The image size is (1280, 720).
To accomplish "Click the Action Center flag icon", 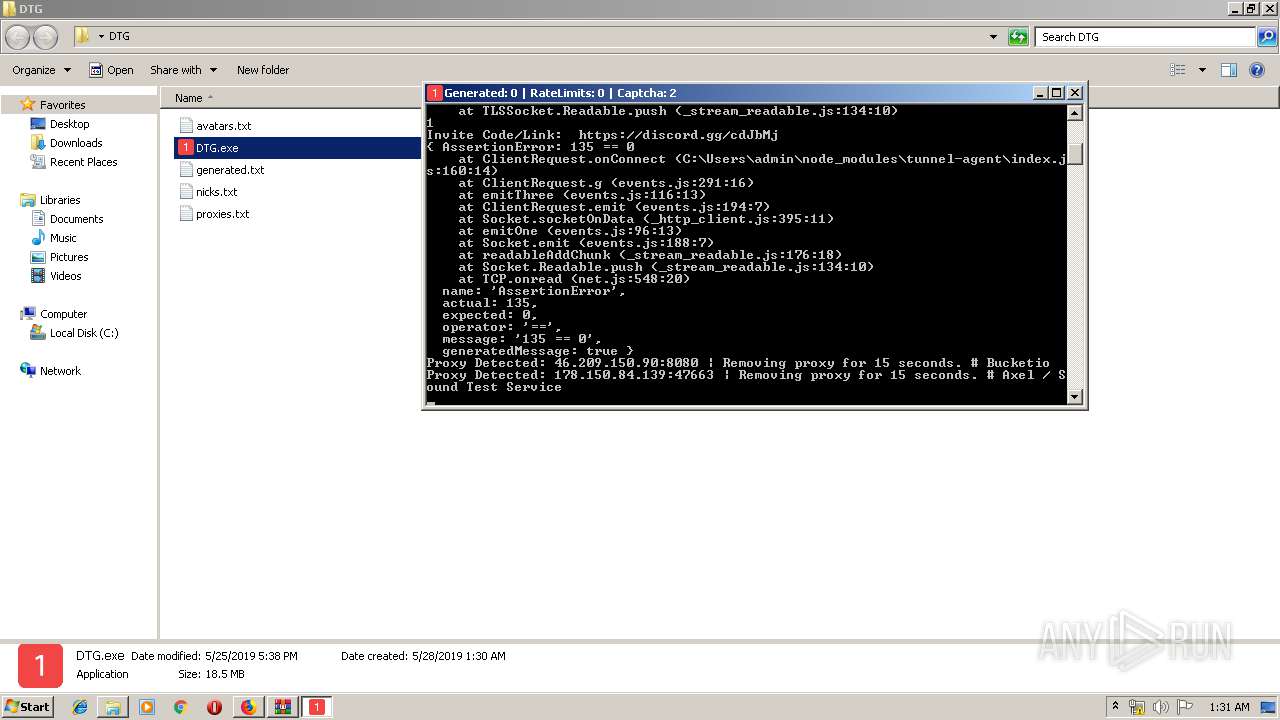I will [1183, 707].
